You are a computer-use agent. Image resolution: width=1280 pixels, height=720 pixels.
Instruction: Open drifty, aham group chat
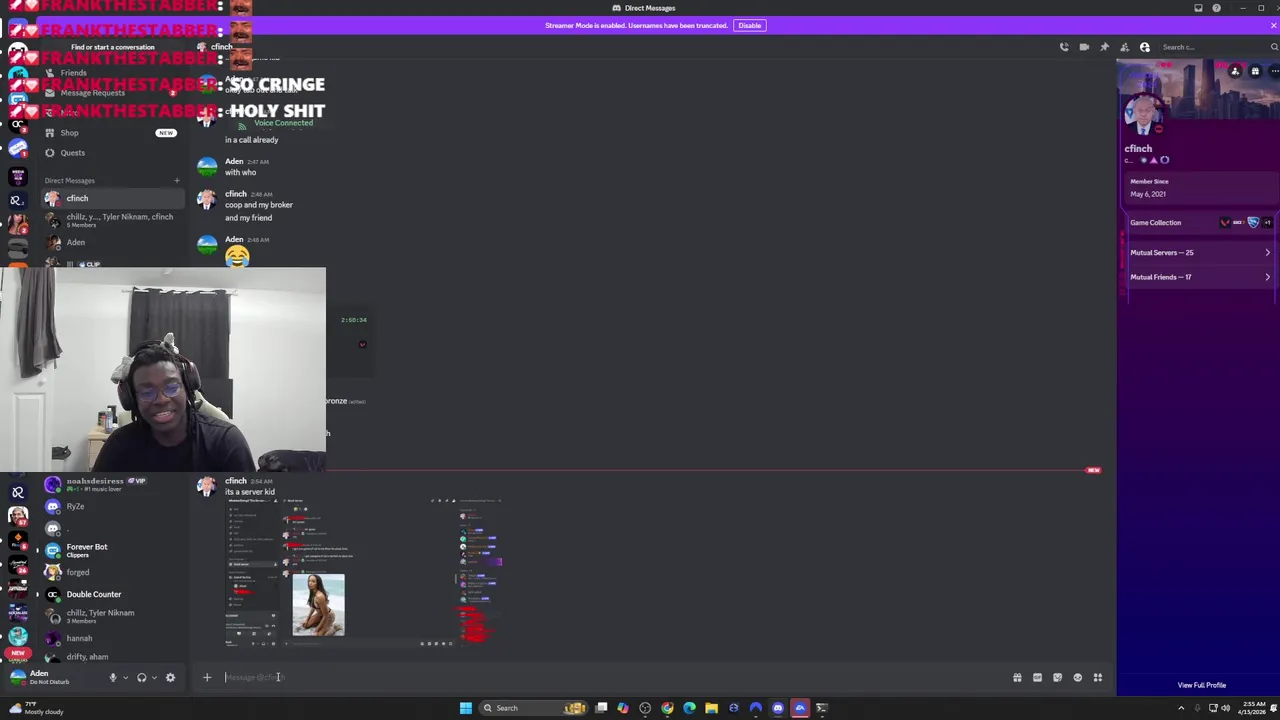pyautogui.click(x=112, y=657)
